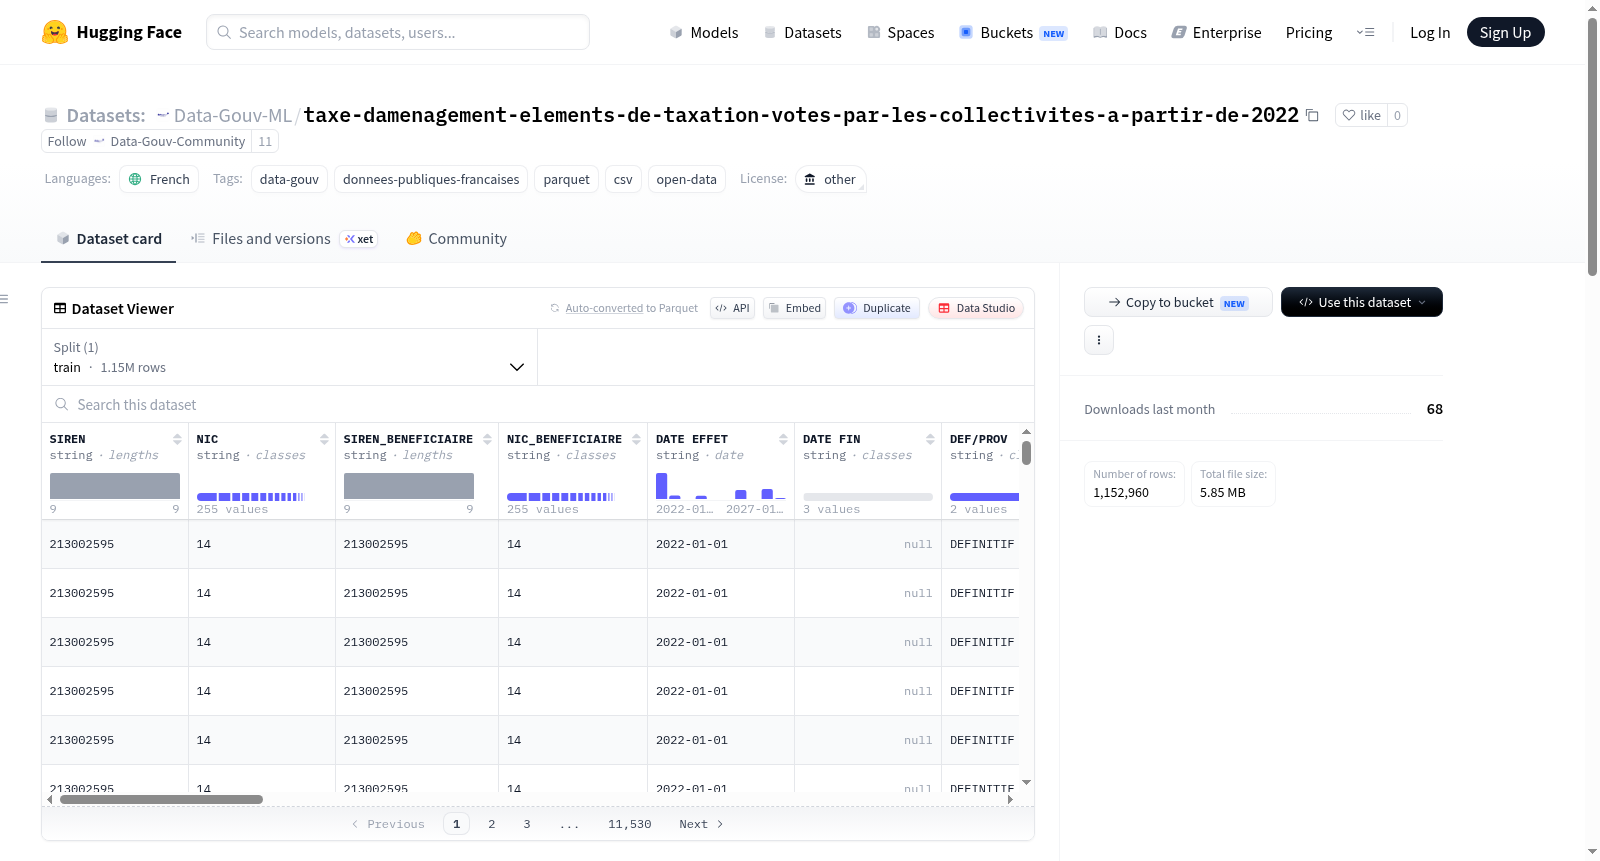The image size is (1600, 861).
Task: Select the parquet tag
Action: [x=567, y=179]
